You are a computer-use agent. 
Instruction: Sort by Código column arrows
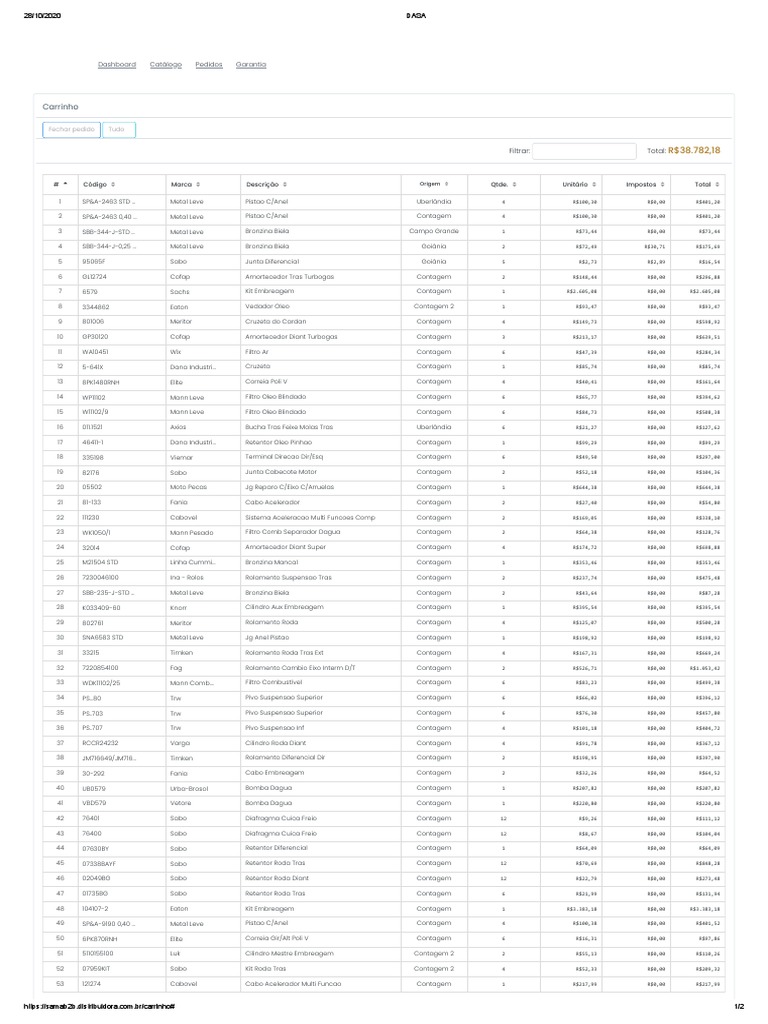point(113,185)
